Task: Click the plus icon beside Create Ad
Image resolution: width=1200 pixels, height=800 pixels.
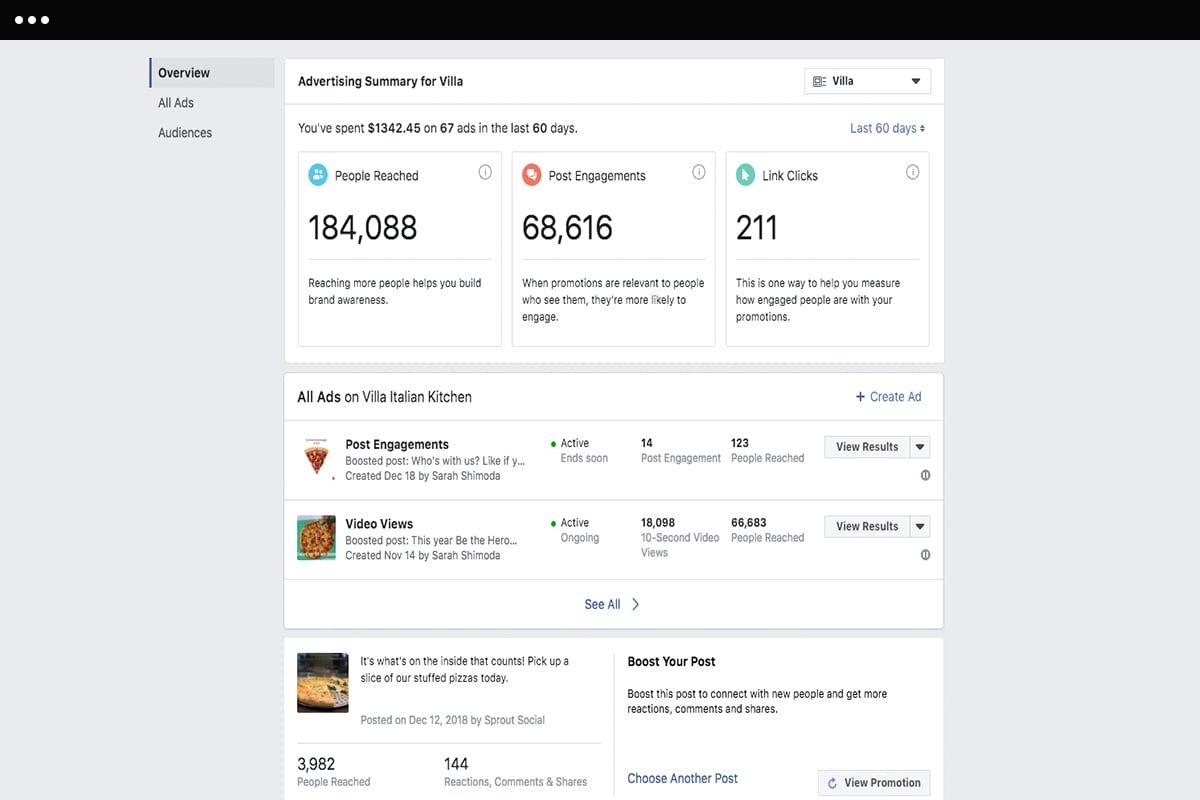Action: (x=860, y=397)
